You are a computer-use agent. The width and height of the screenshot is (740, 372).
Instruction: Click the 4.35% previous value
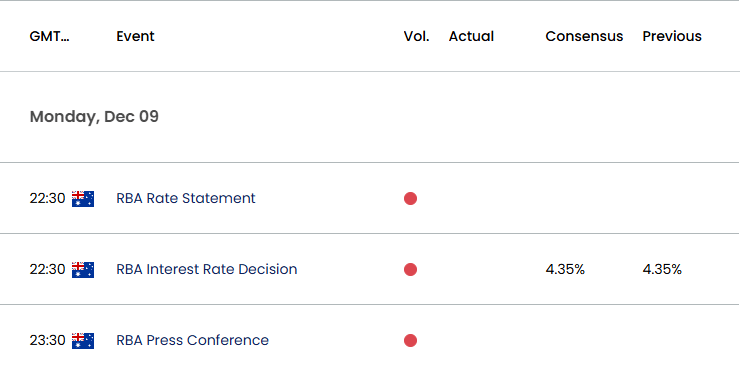662,270
